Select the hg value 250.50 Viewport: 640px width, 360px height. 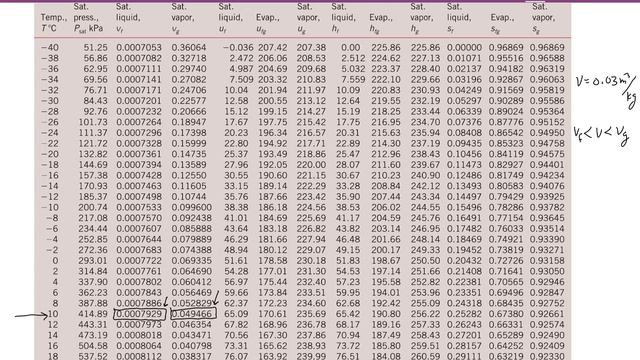tap(425, 260)
